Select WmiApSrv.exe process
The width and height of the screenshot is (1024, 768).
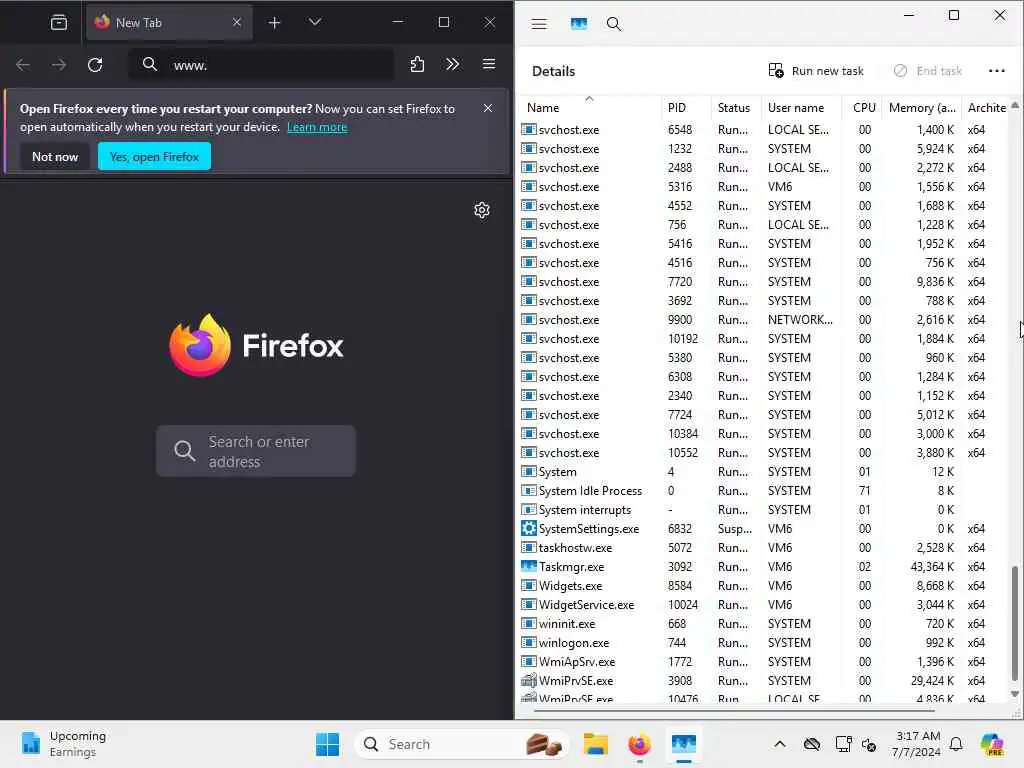coord(764,662)
